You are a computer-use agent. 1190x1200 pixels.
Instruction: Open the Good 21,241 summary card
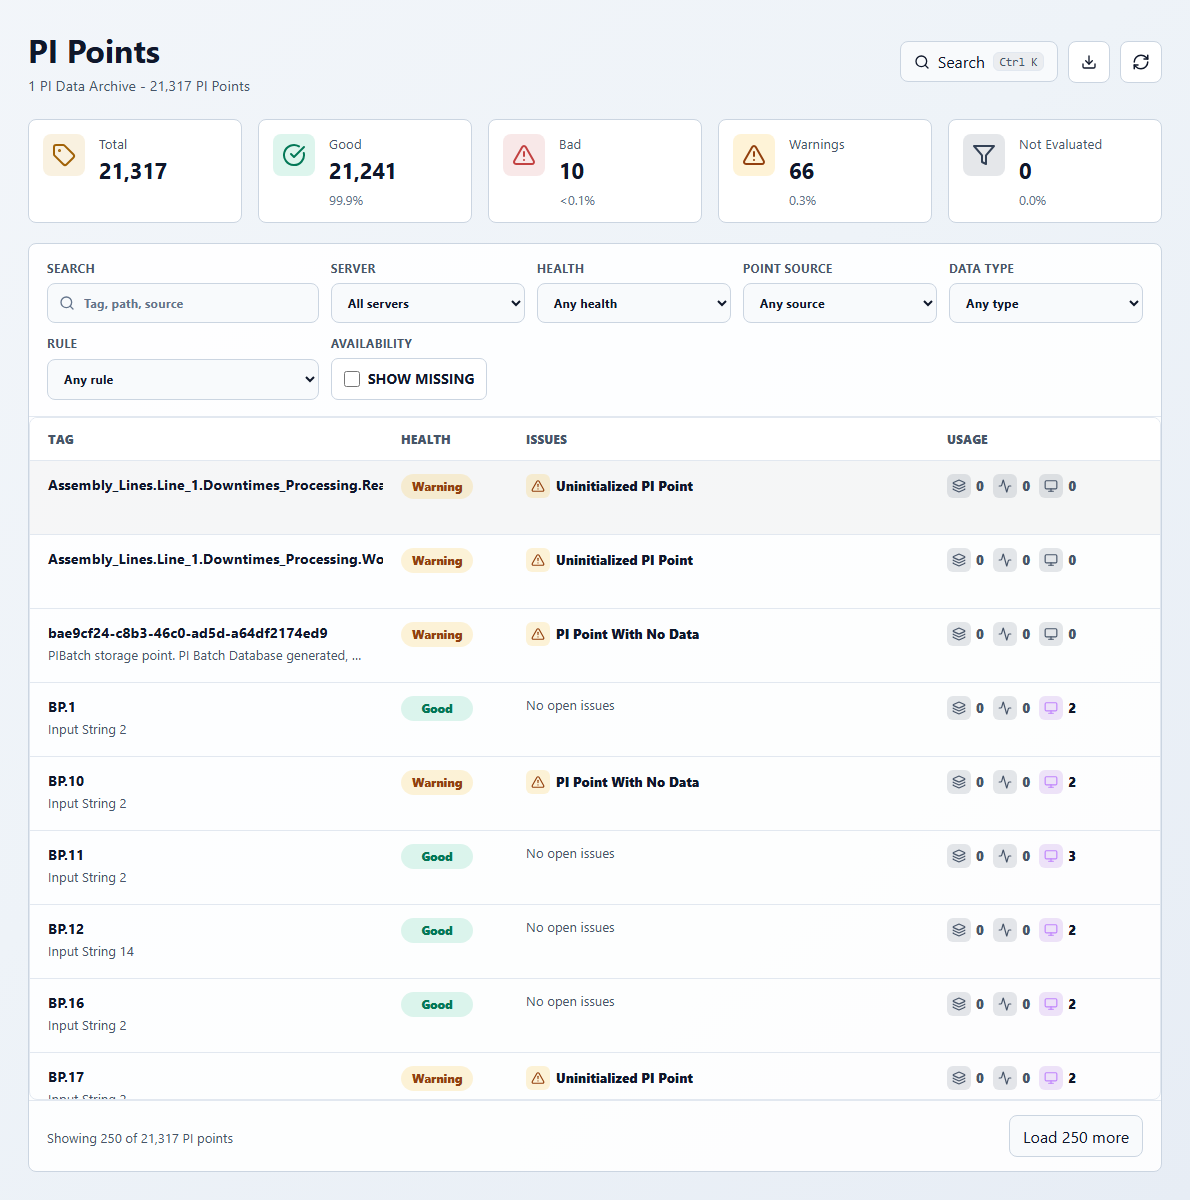[x=365, y=171]
